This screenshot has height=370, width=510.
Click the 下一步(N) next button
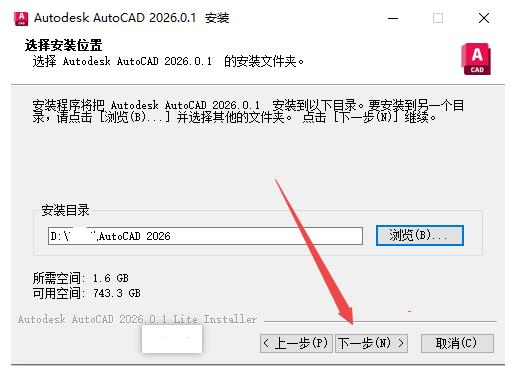pos(371,343)
